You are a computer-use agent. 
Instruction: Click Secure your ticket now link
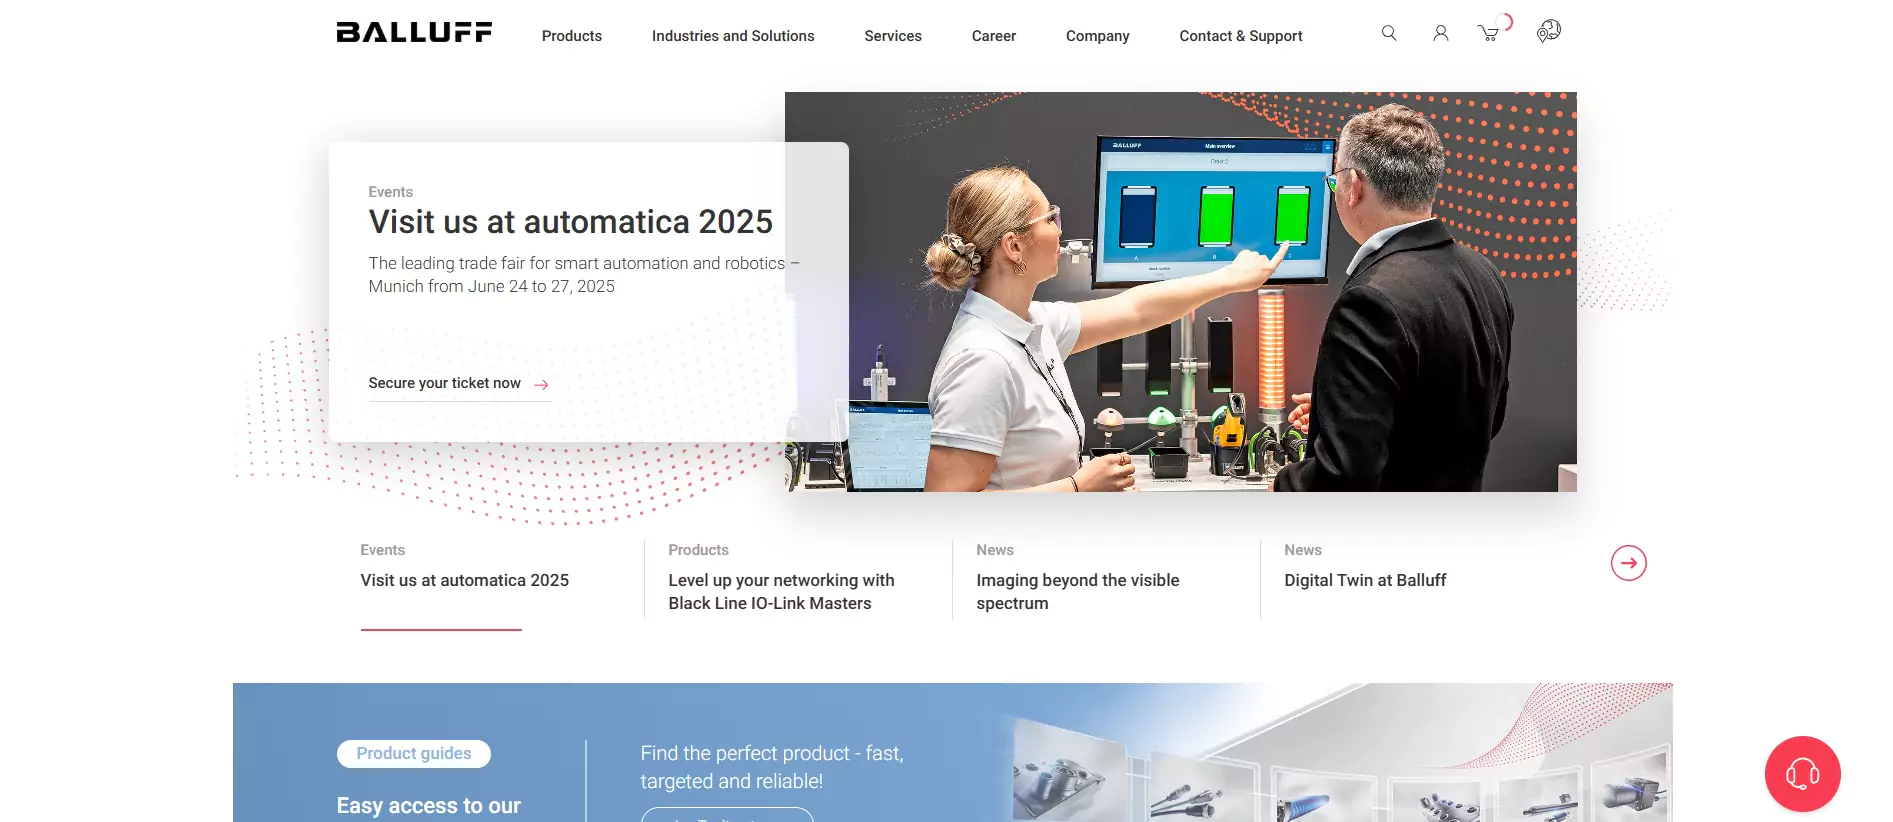(x=460, y=384)
